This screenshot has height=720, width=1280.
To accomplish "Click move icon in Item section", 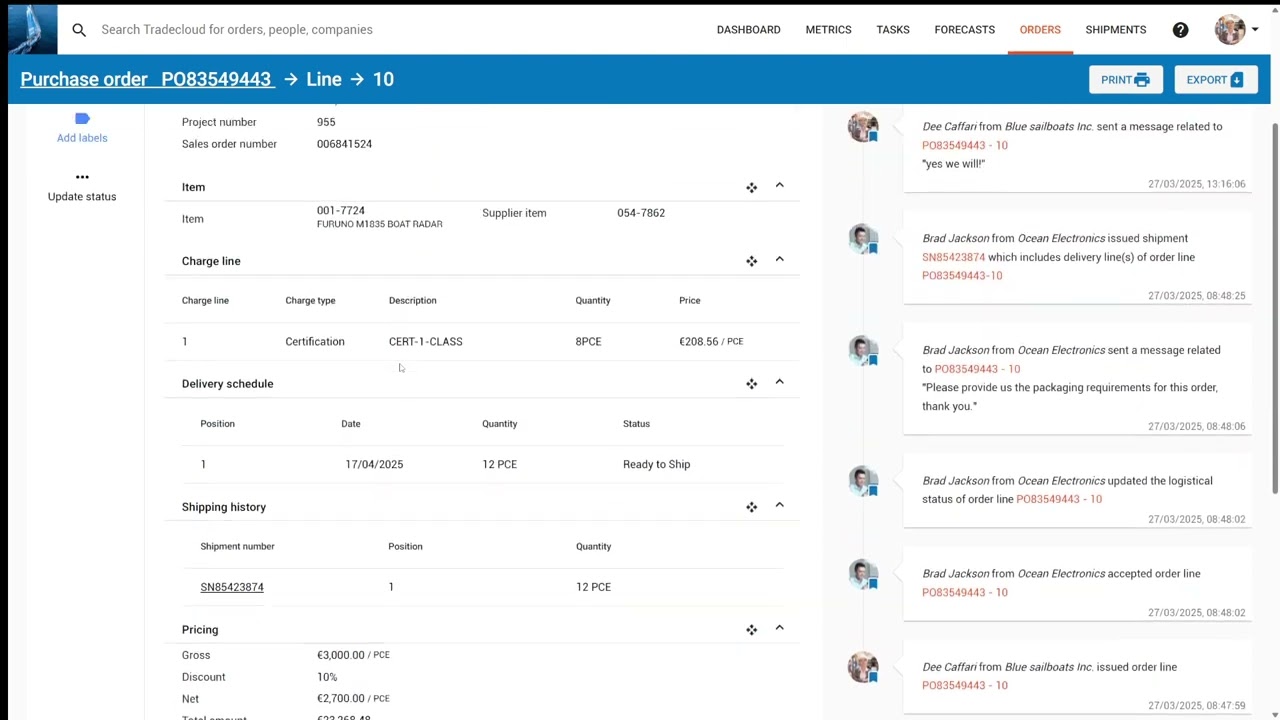I will [x=751, y=188].
